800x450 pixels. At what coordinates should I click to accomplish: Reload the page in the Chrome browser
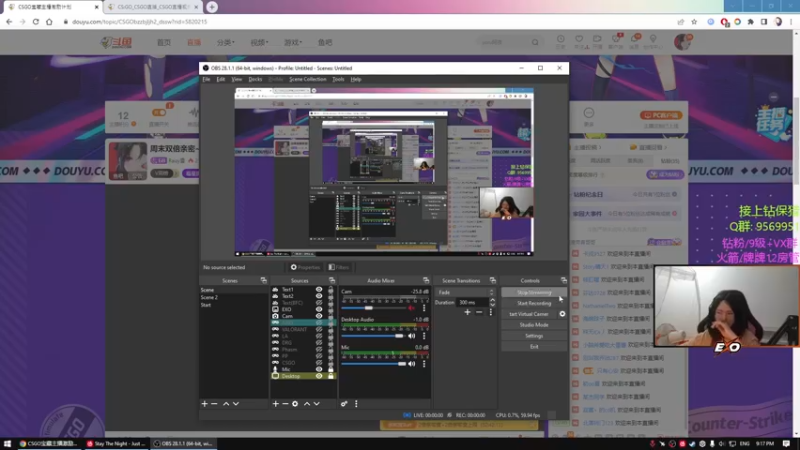[36, 22]
